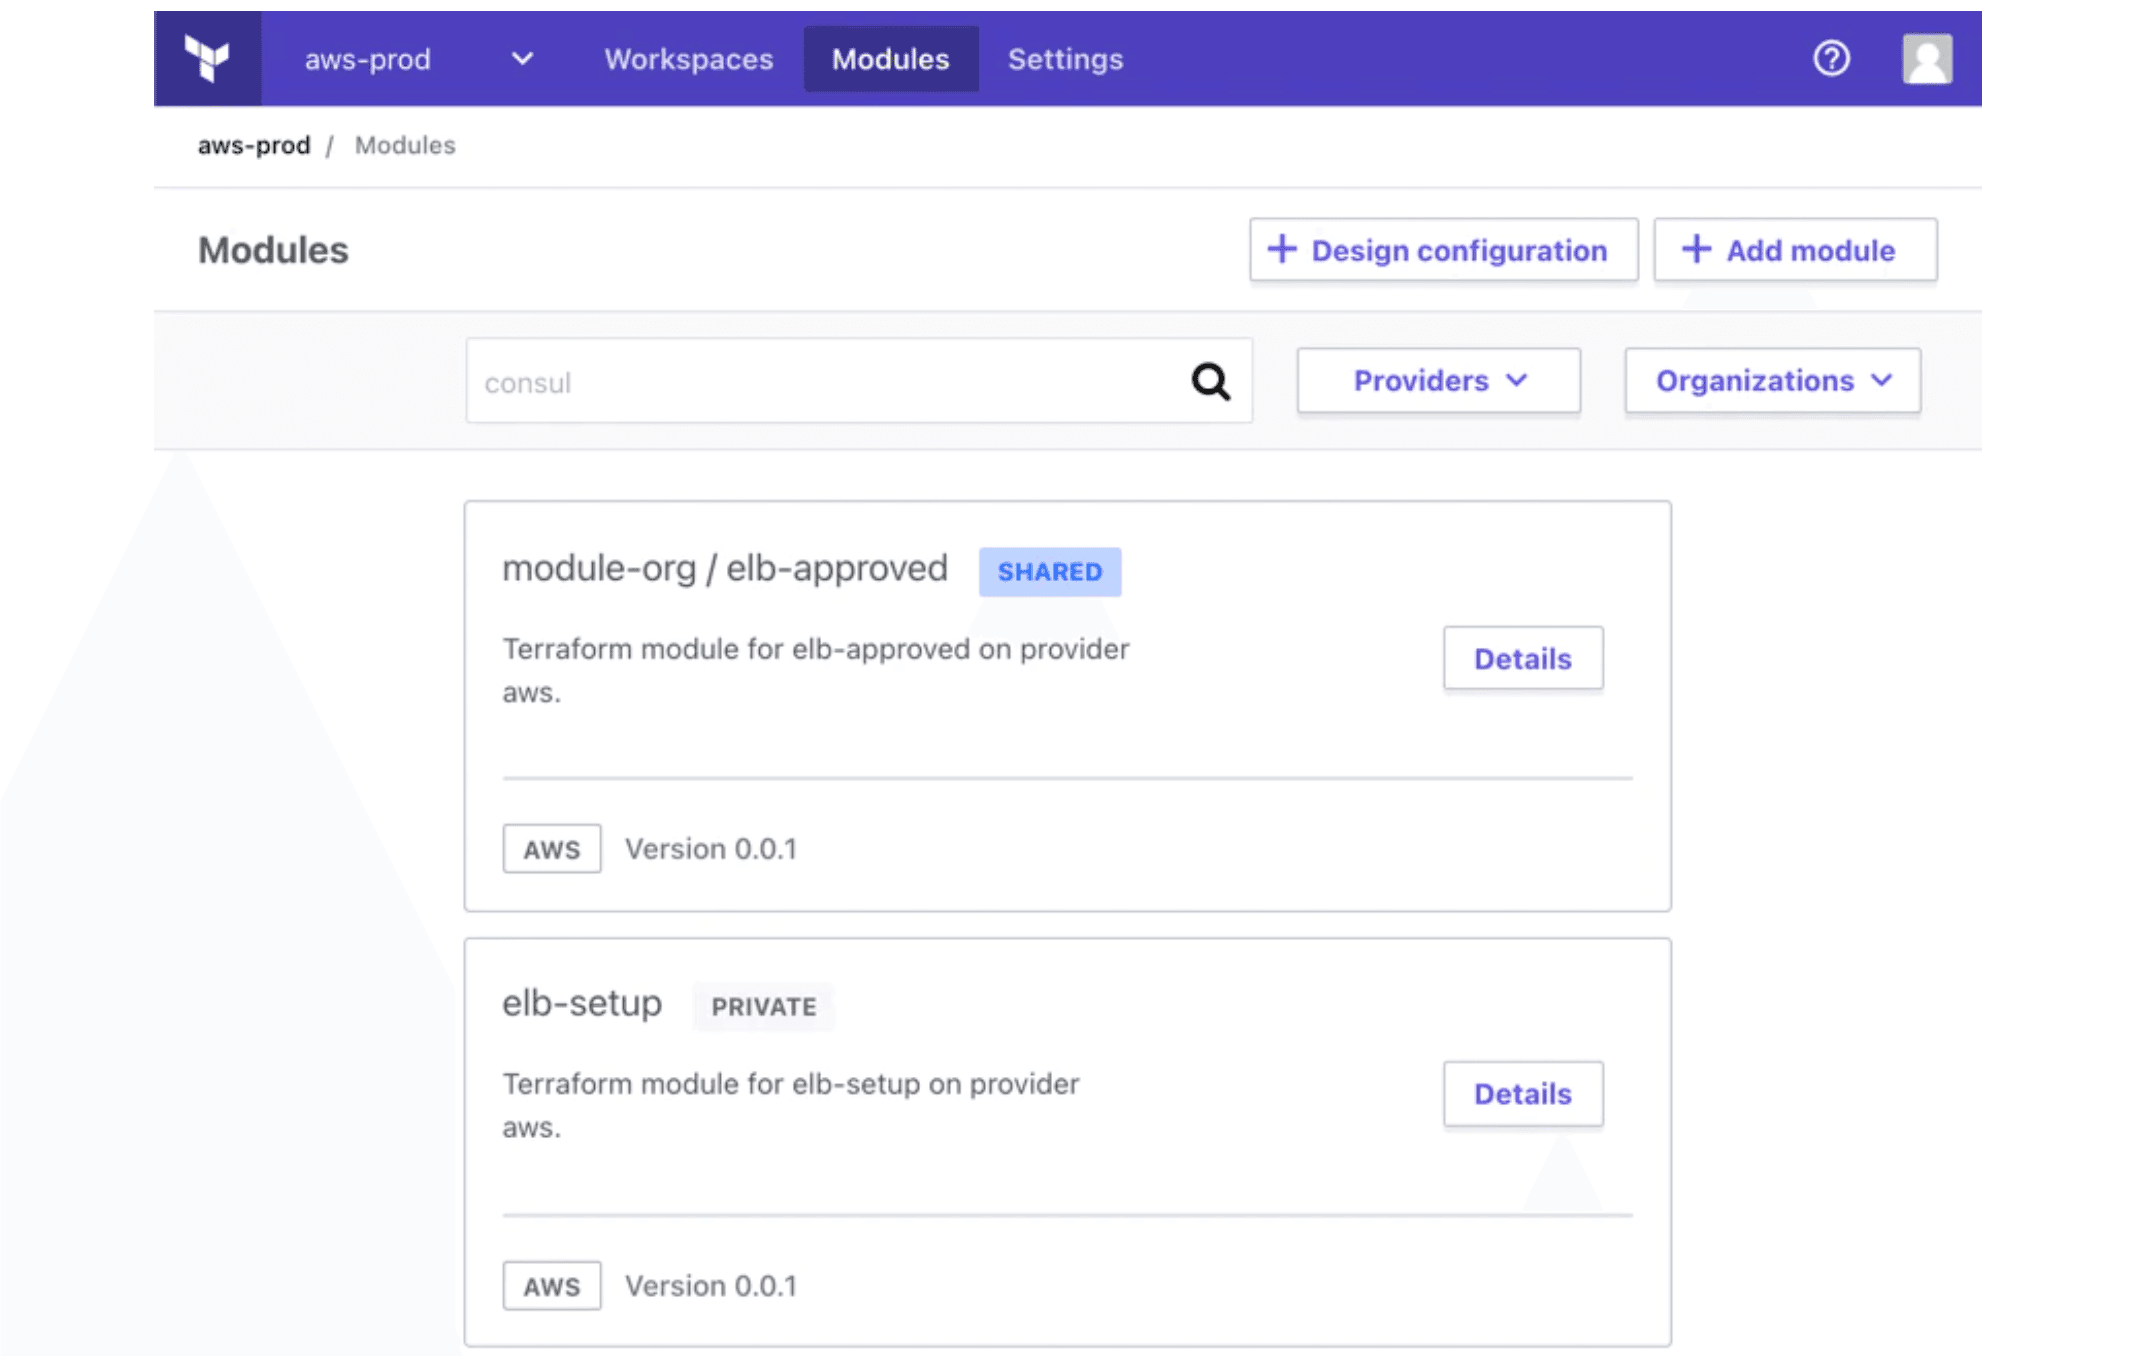
Task: Click the PRIVATE badge on elb-setup
Action: coord(763,1007)
